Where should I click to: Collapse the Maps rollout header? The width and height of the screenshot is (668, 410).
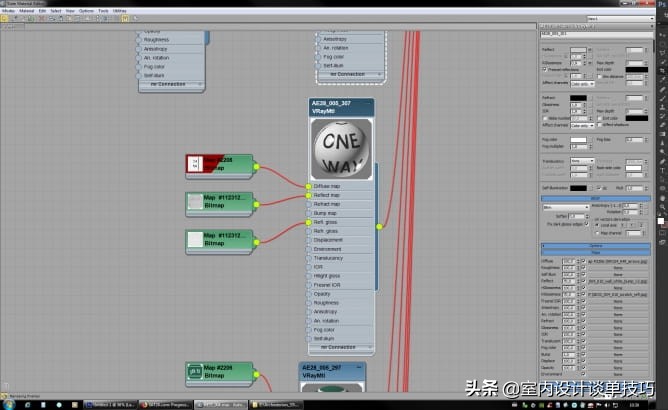[x=596, y=252]
